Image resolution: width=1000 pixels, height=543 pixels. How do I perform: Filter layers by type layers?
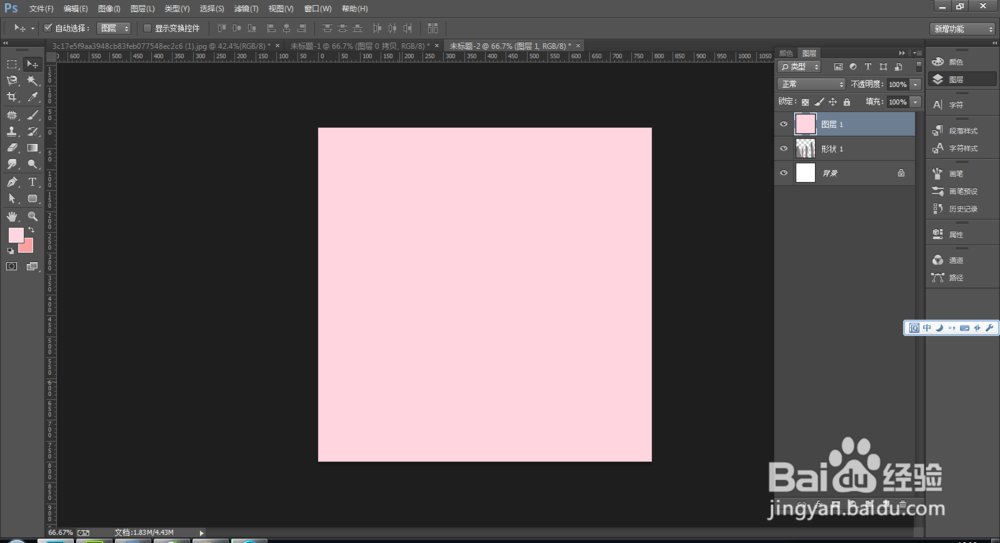tap(868, 66)
